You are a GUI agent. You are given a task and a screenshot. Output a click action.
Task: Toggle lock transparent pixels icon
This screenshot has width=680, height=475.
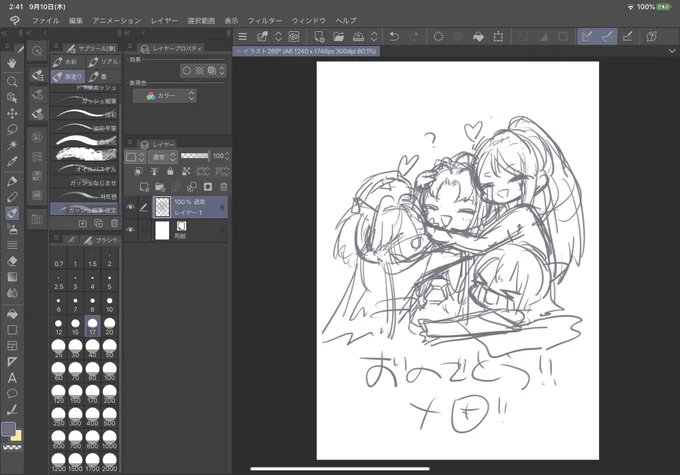(186, 171)
